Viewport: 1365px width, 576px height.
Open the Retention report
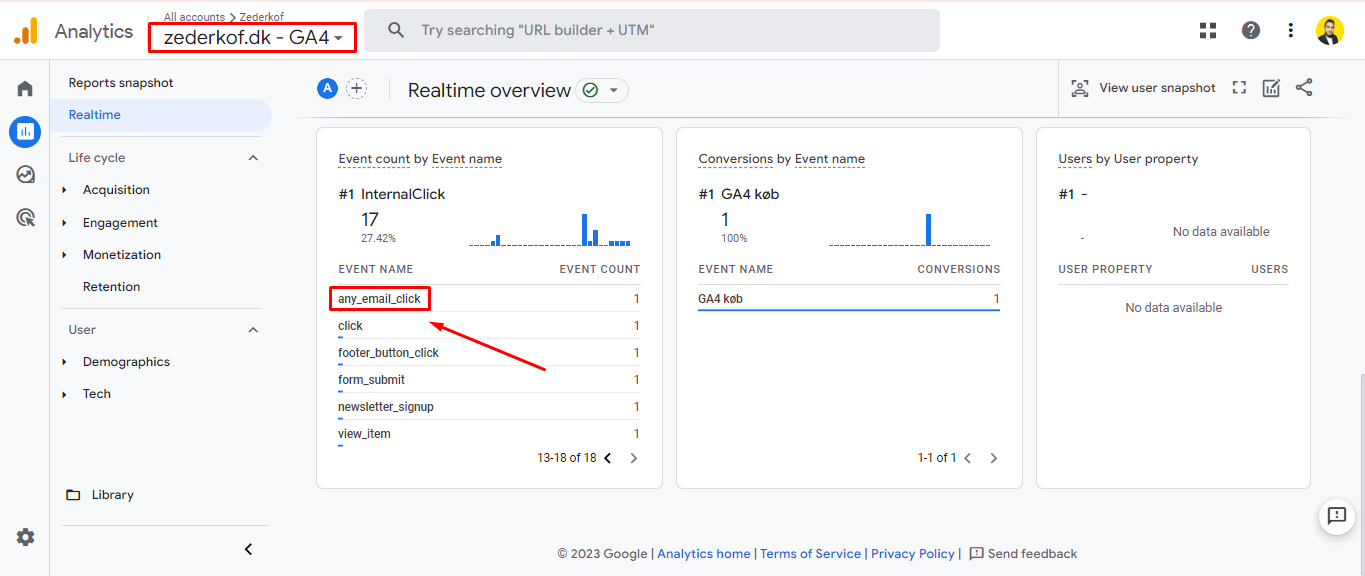pos(111,287)
